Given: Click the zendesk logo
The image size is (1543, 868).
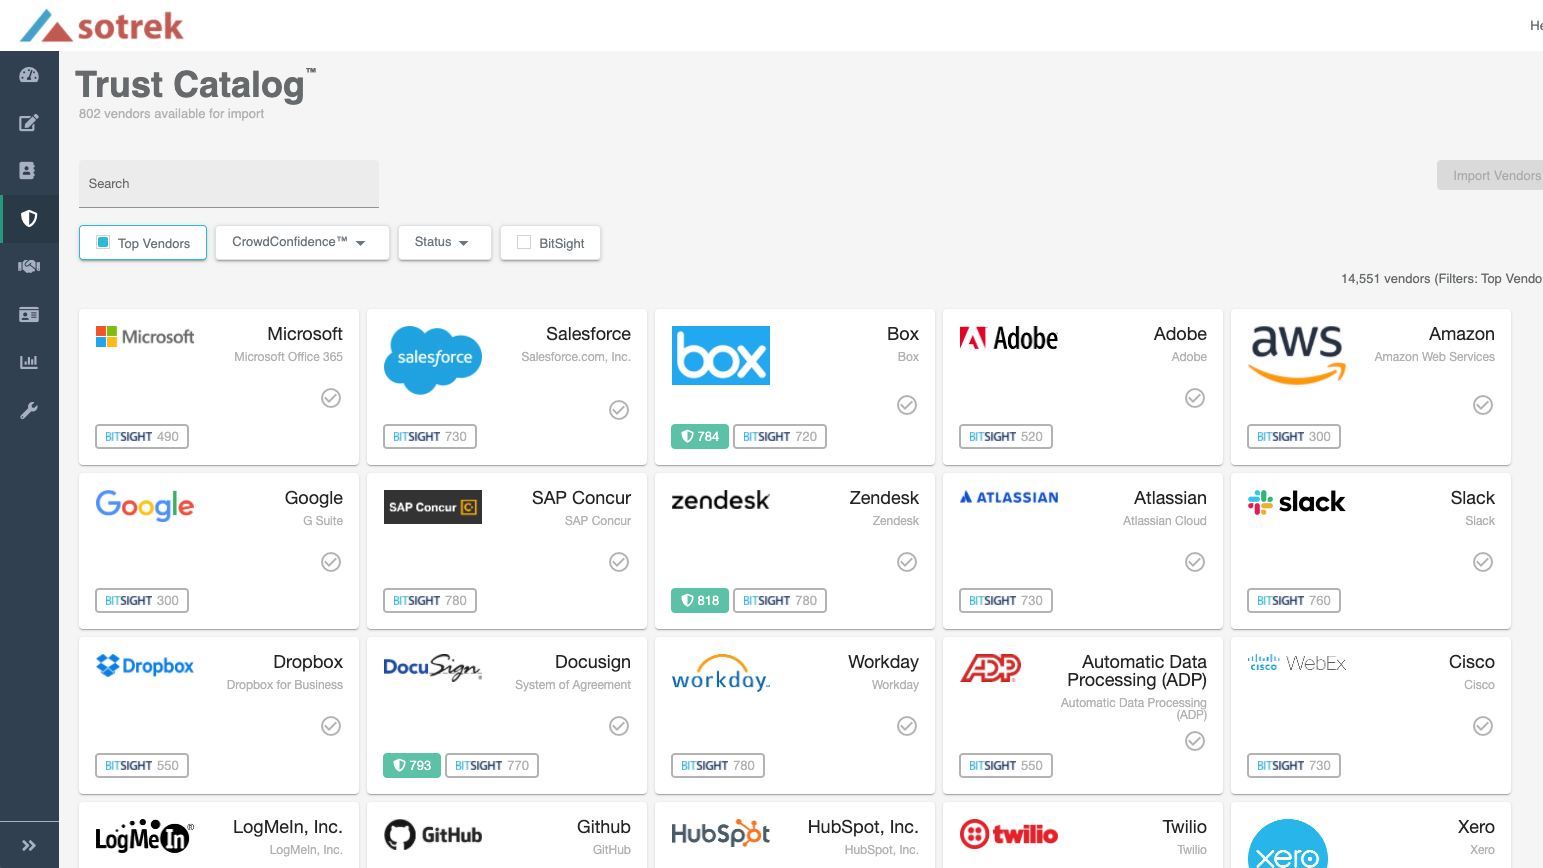Looking at the screenshot, I should coord(721,500).
